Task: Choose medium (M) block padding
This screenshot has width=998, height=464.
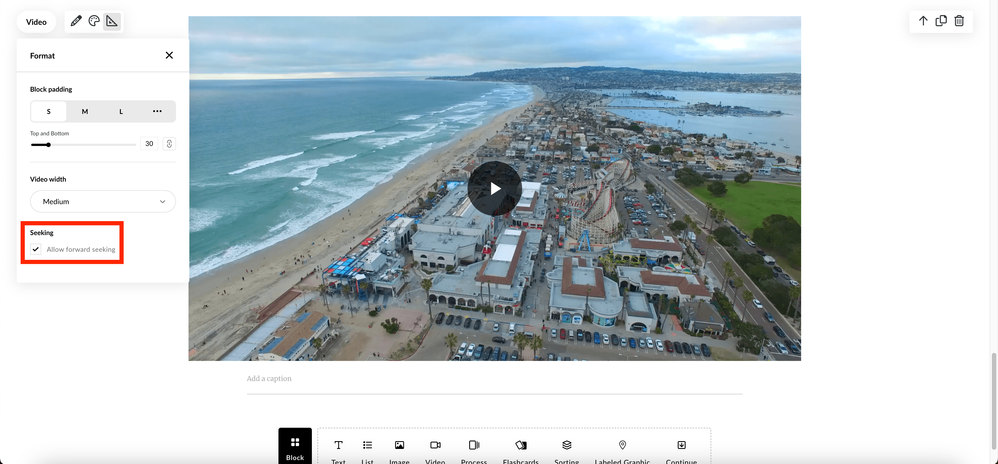Action: click(x=85, y=111)
